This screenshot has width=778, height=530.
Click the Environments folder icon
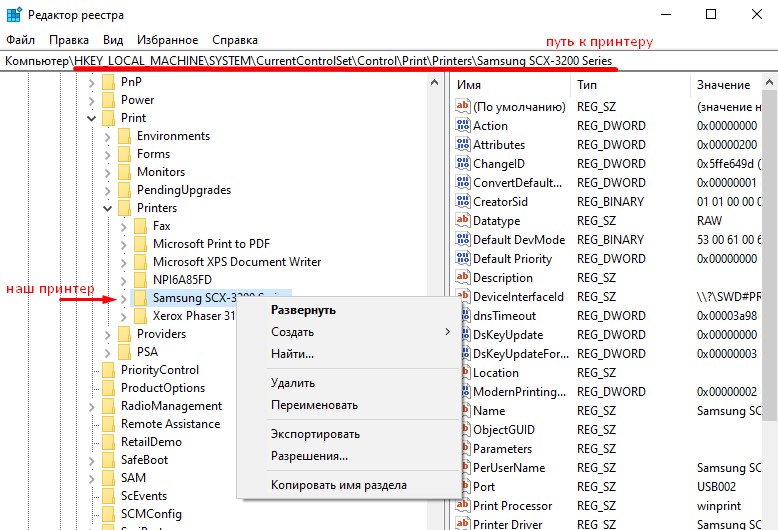point(125,136)
